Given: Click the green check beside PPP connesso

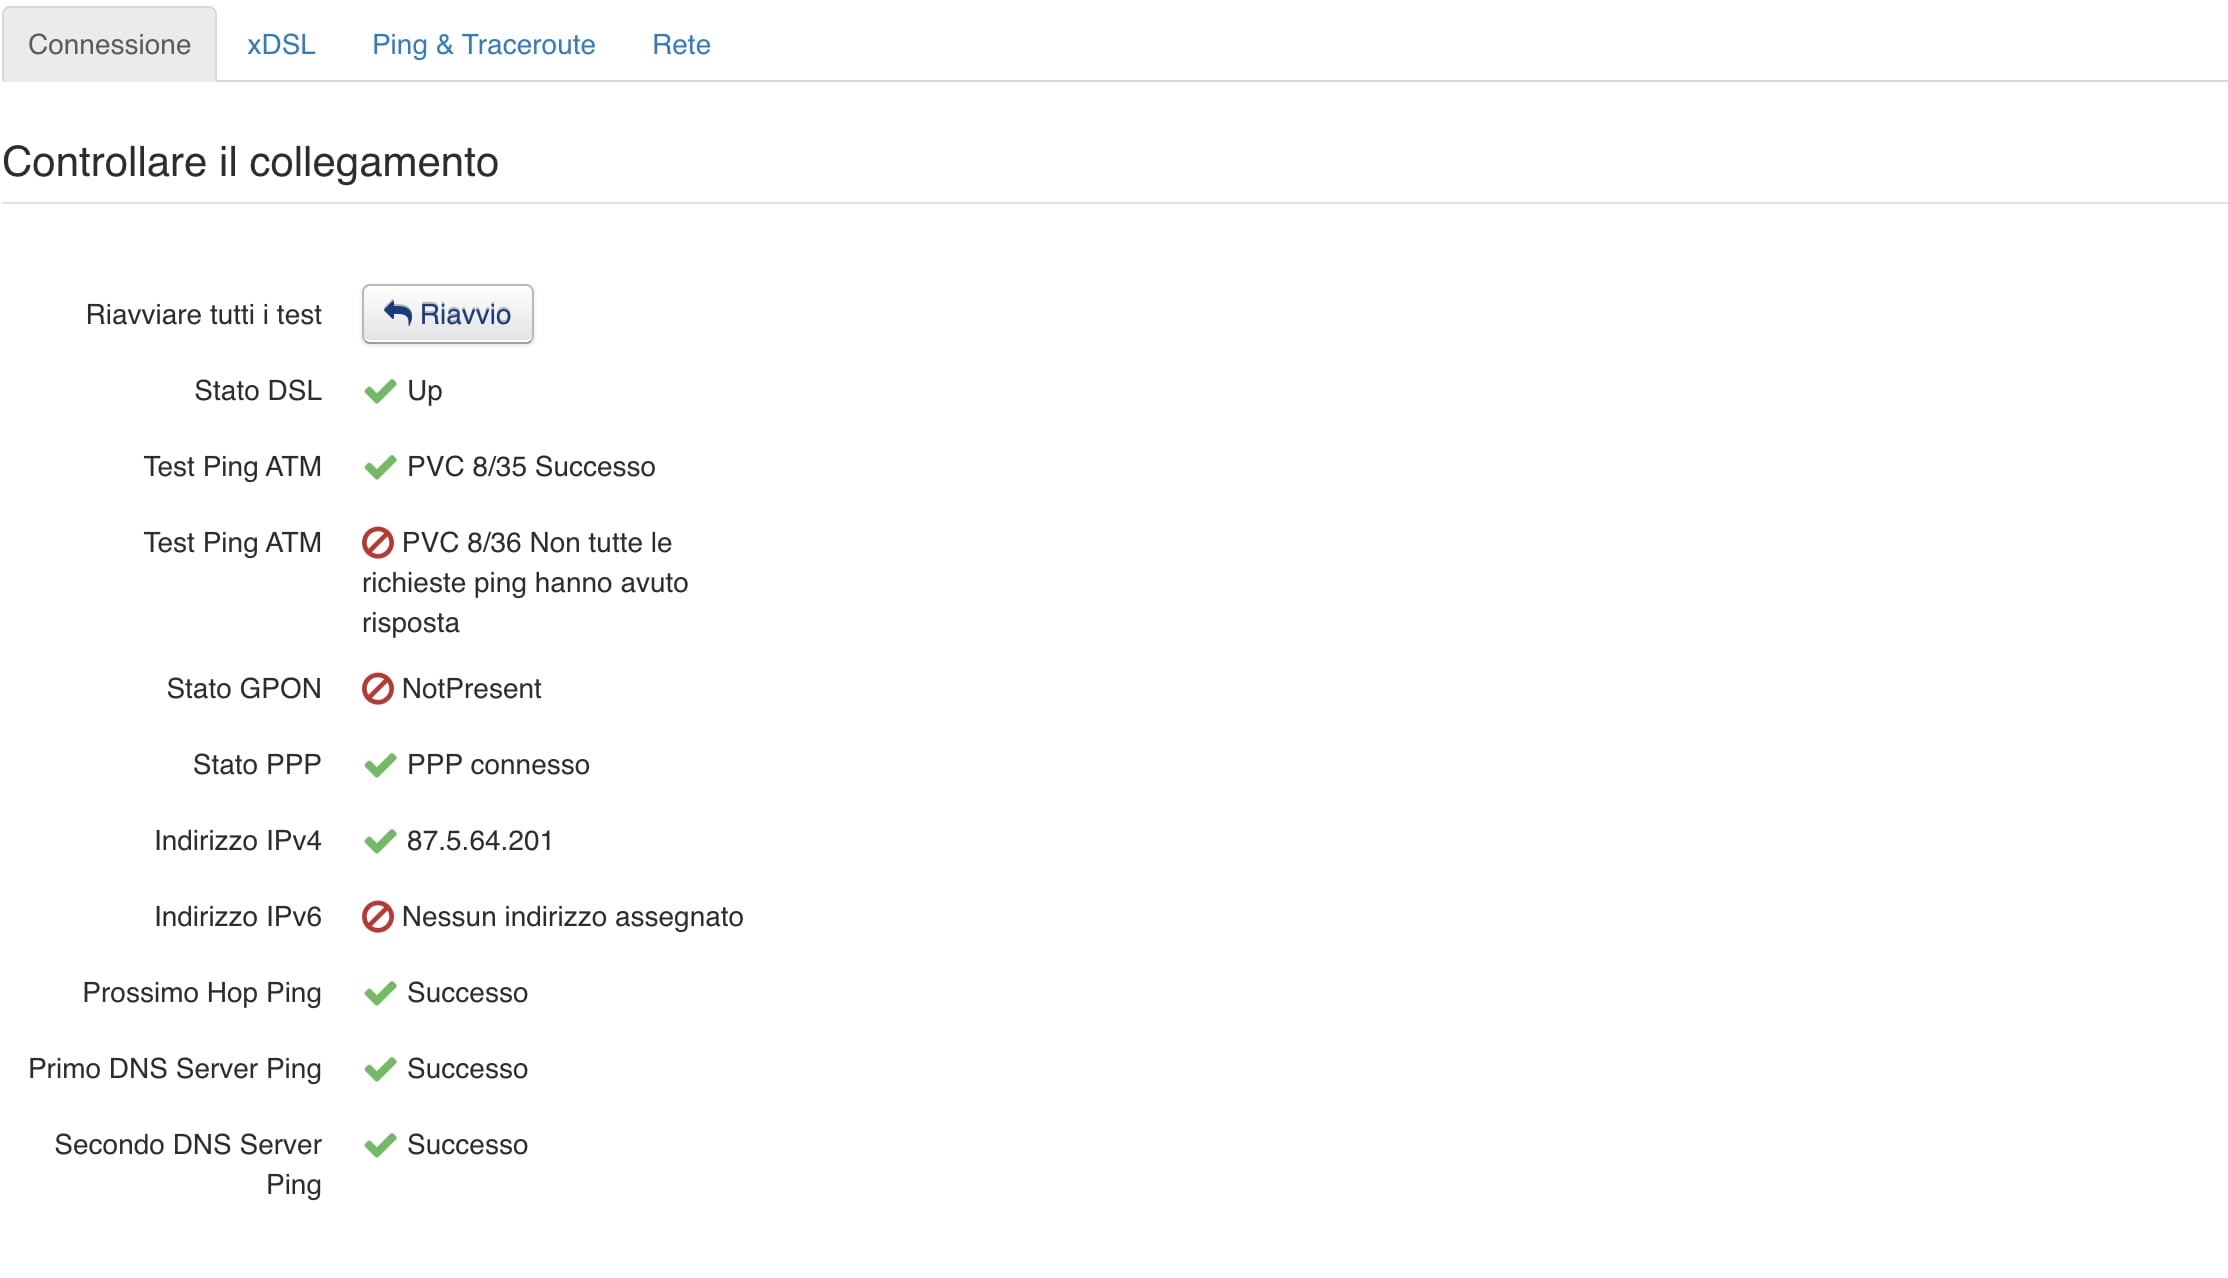Looking at the screenshot, I should pos(380,765).
